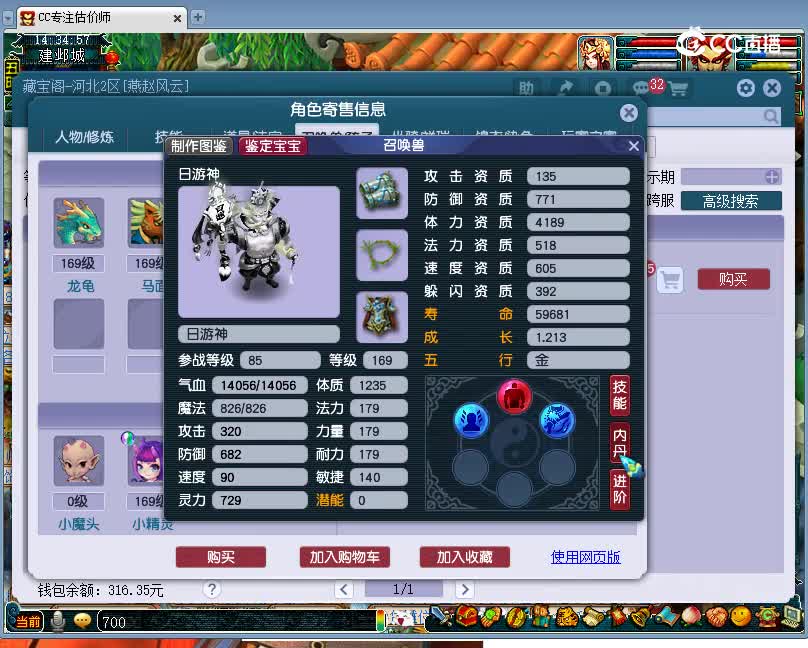Click the 助 helper button
The image size is (808, 648).
pos(526,88)
